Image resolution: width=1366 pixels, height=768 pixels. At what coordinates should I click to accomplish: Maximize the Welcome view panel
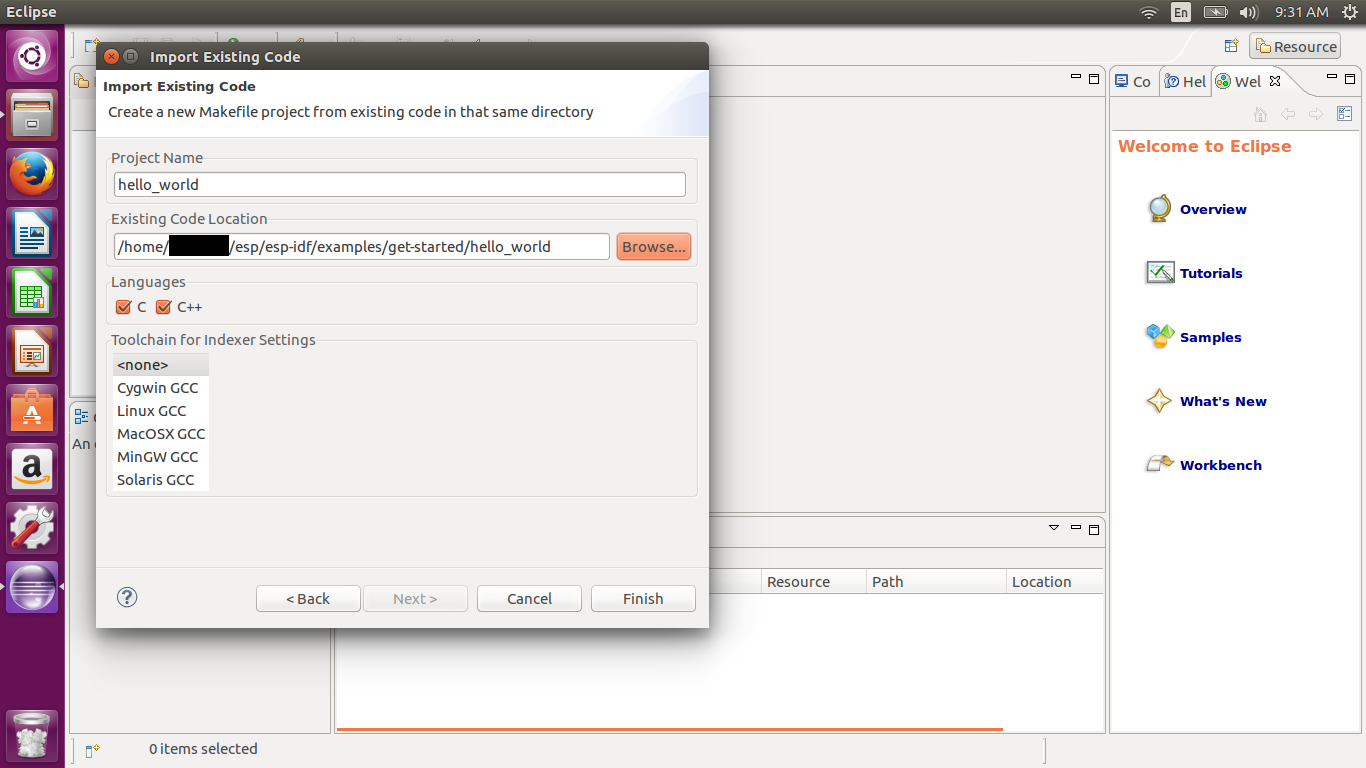tap(1350, 79)
